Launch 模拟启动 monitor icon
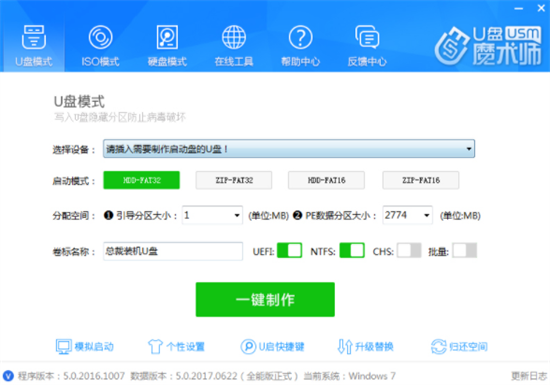Screen dimensions: 550x385 coord(63,346)
